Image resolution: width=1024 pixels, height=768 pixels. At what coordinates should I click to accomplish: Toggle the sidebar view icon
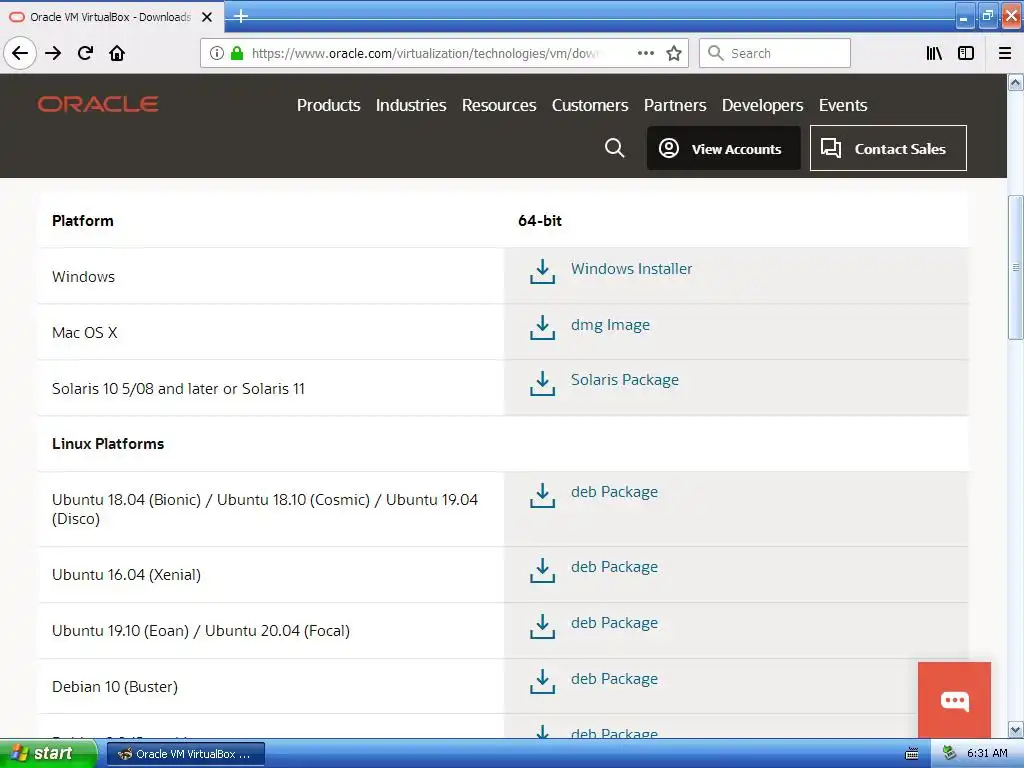point(966,53)
